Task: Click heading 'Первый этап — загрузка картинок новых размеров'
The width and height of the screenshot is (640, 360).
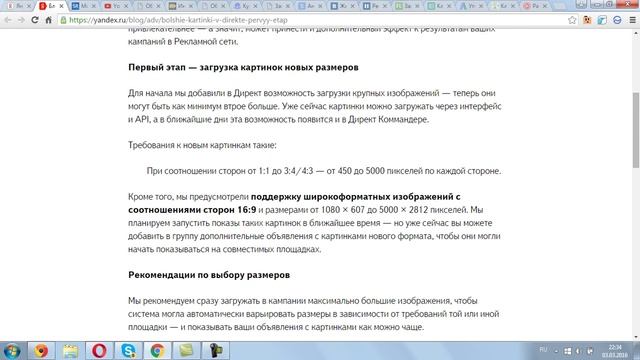Action: (x=243, y=67)
